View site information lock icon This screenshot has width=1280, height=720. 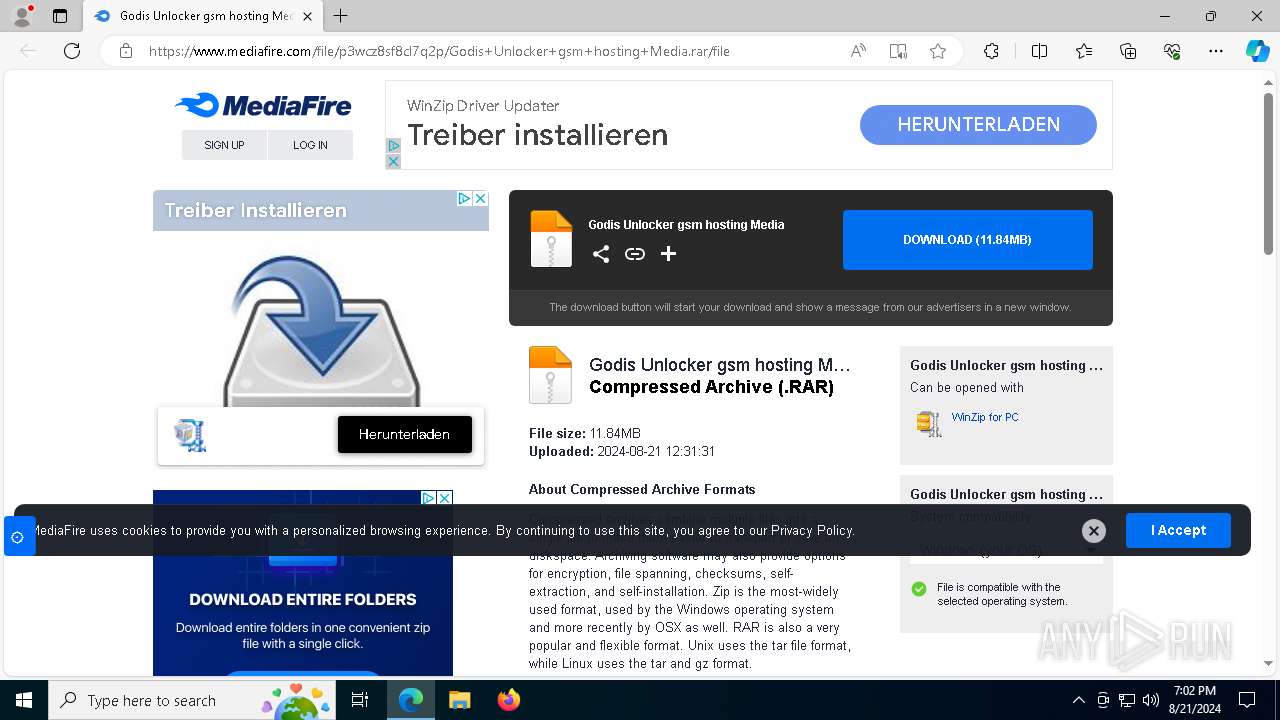click(x=126, y=51)
